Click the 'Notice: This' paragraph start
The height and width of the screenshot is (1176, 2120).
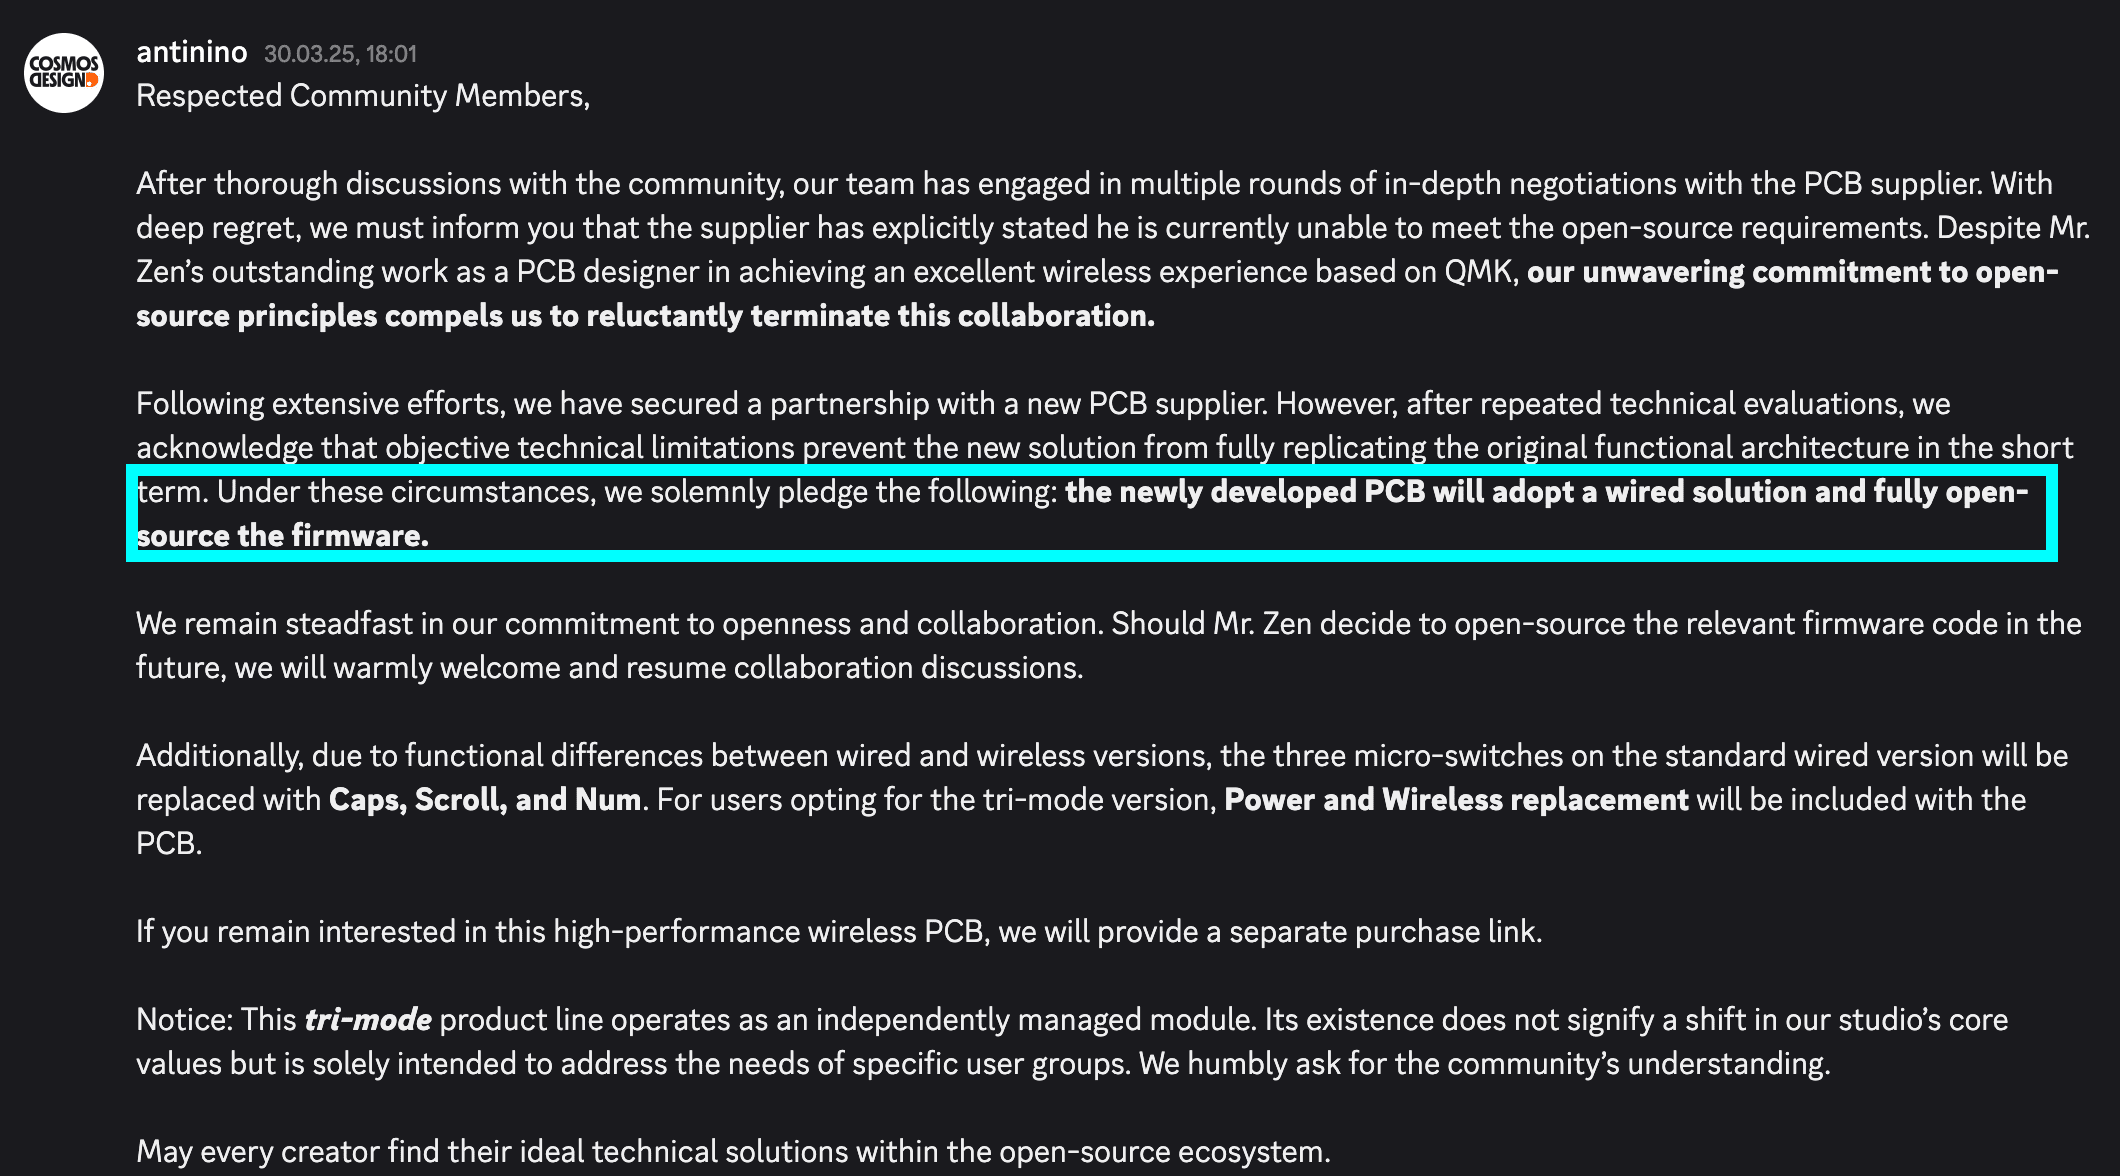coord(216,1020)
